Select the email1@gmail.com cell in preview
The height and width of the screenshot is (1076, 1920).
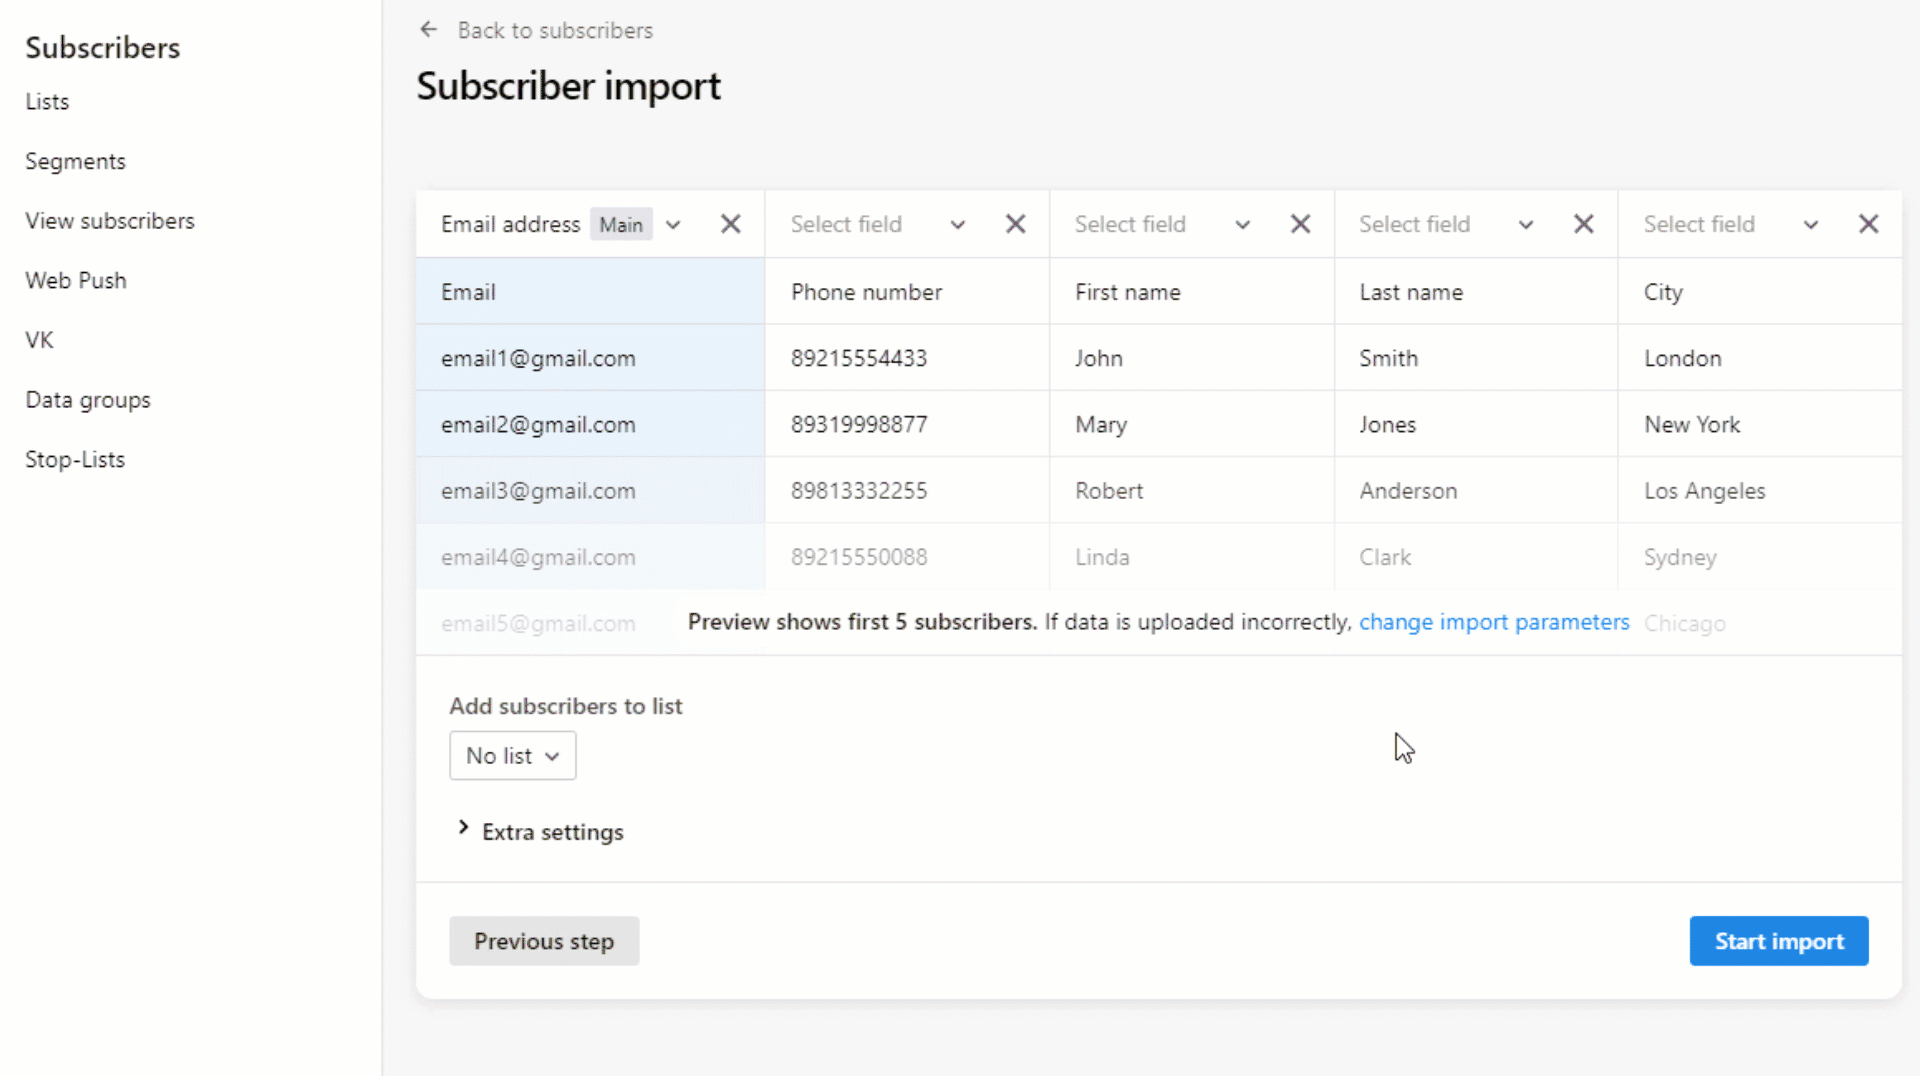(x=538, y=358)
